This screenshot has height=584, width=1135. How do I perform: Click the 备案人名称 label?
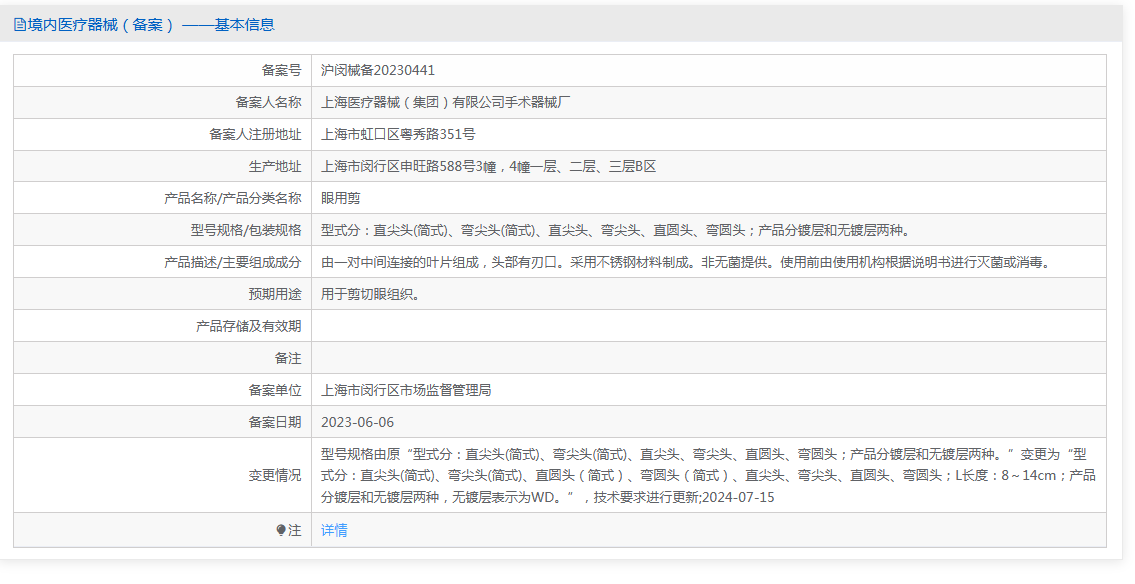click(269, 102)
